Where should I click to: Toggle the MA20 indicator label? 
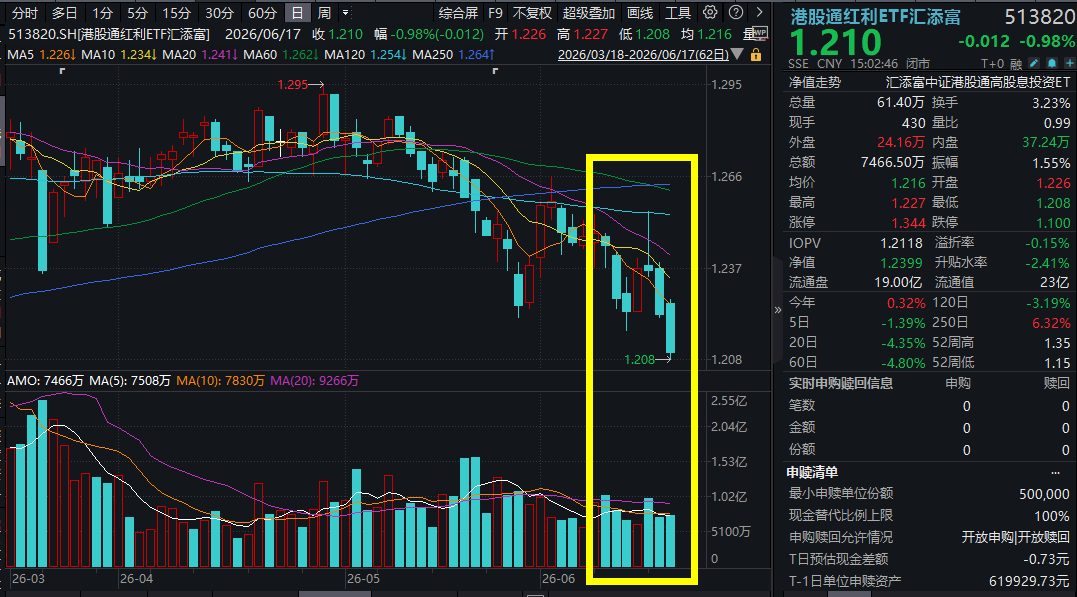[199, 54]
